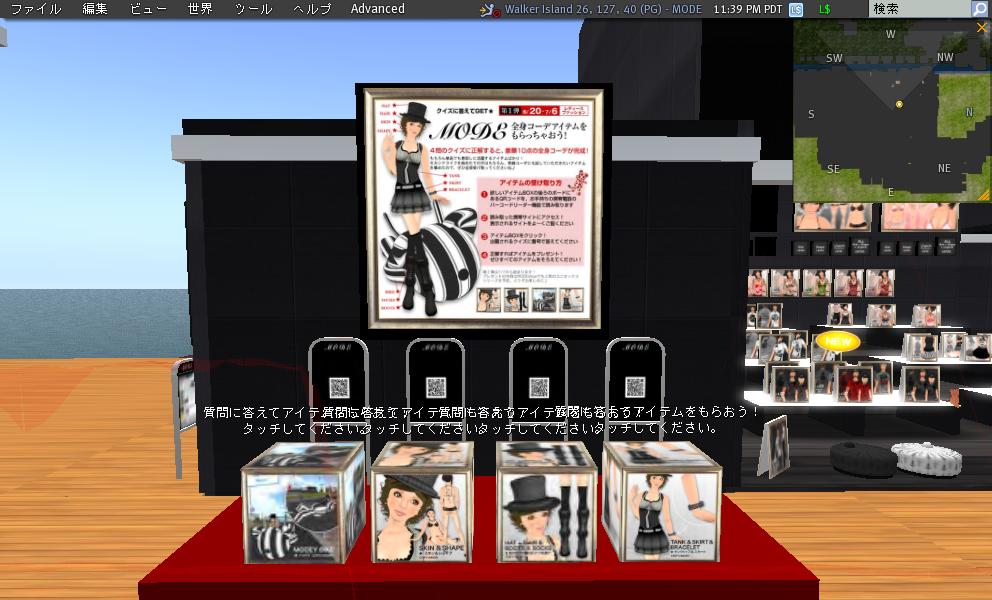992x600 pixels.
Task: Touch the top hat and boots item box
Action: coord(547,502)
